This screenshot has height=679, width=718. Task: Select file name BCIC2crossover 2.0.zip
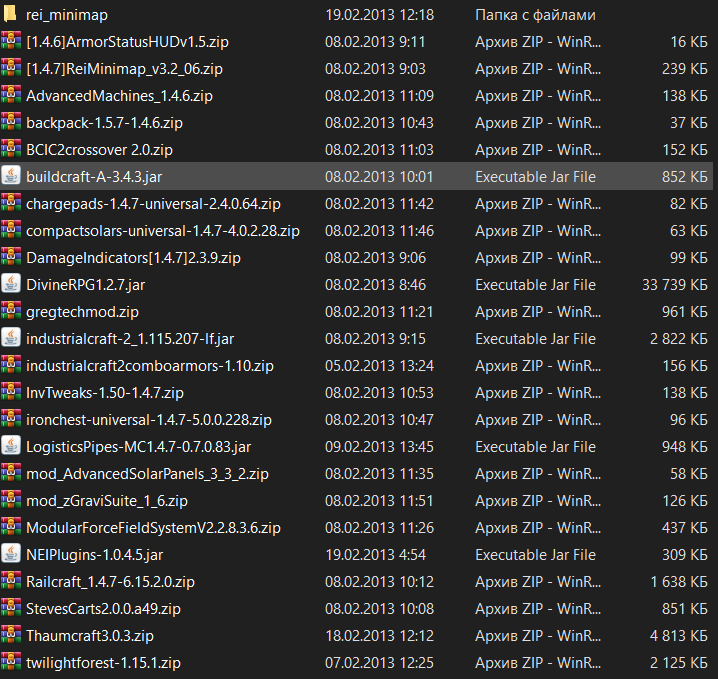(99, 150)
